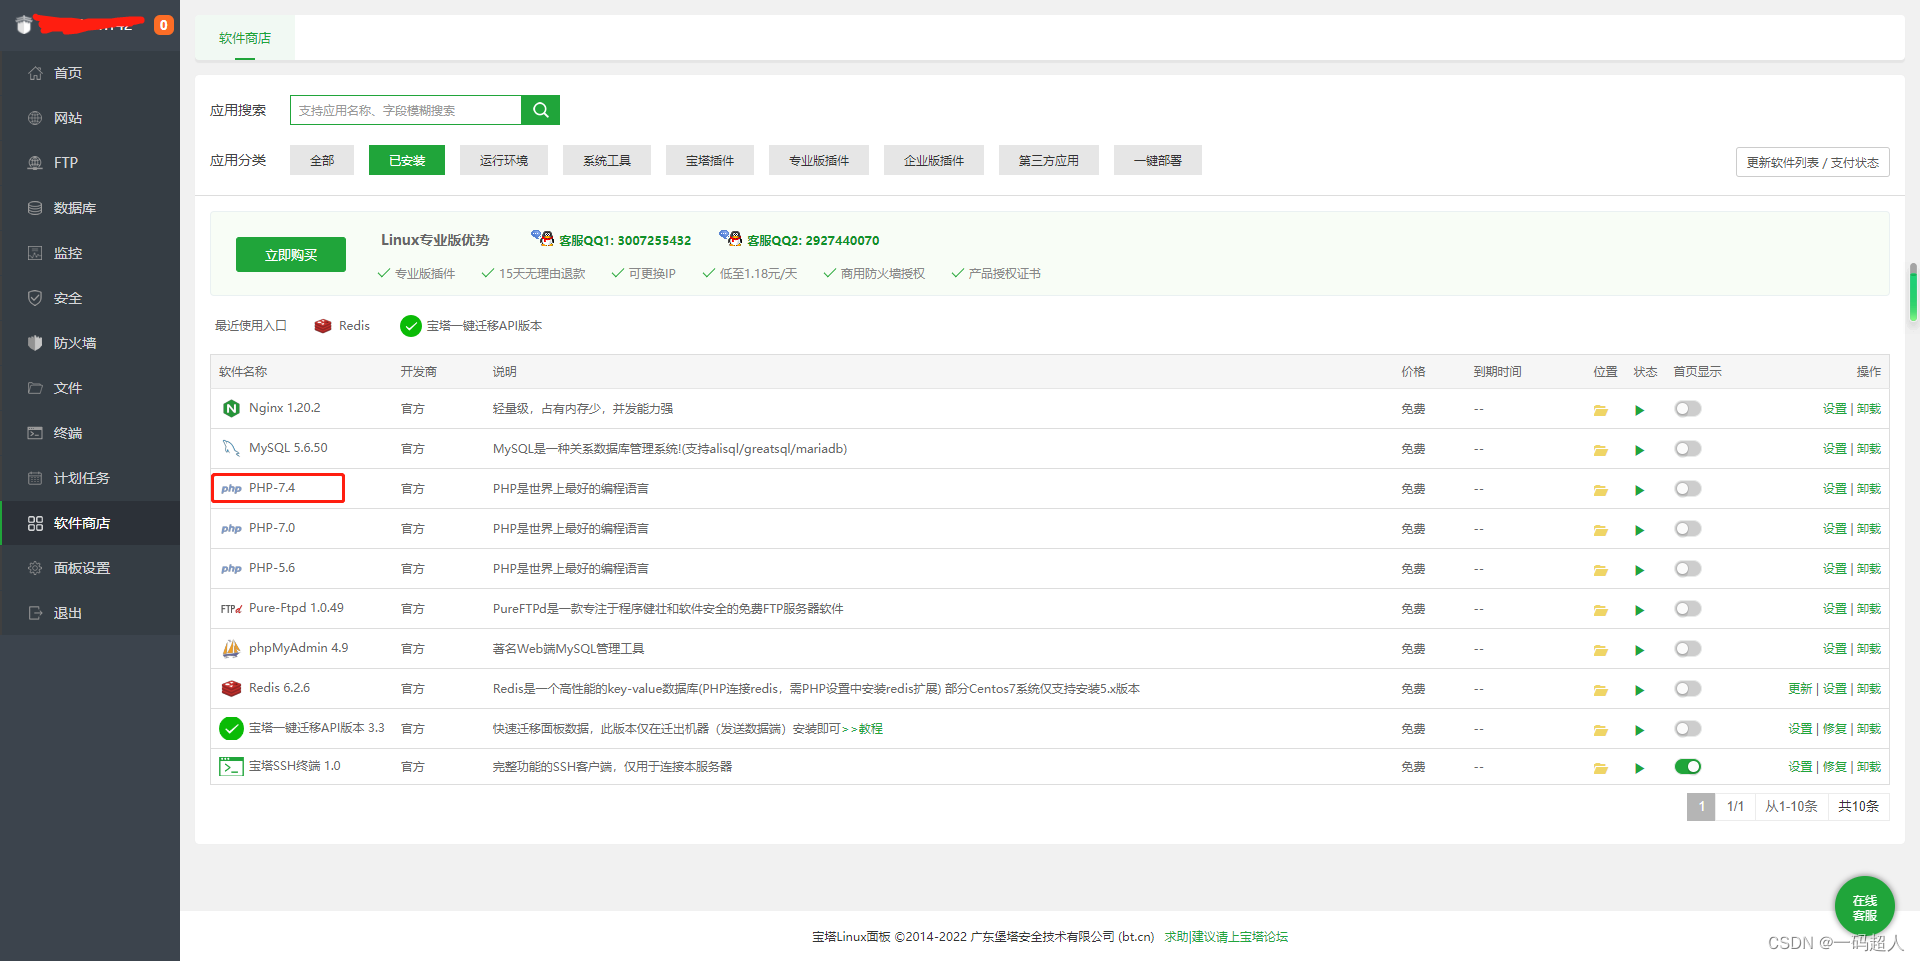Click the Redis cube icon in table
1920x961 pixels.
pos(231,688)
